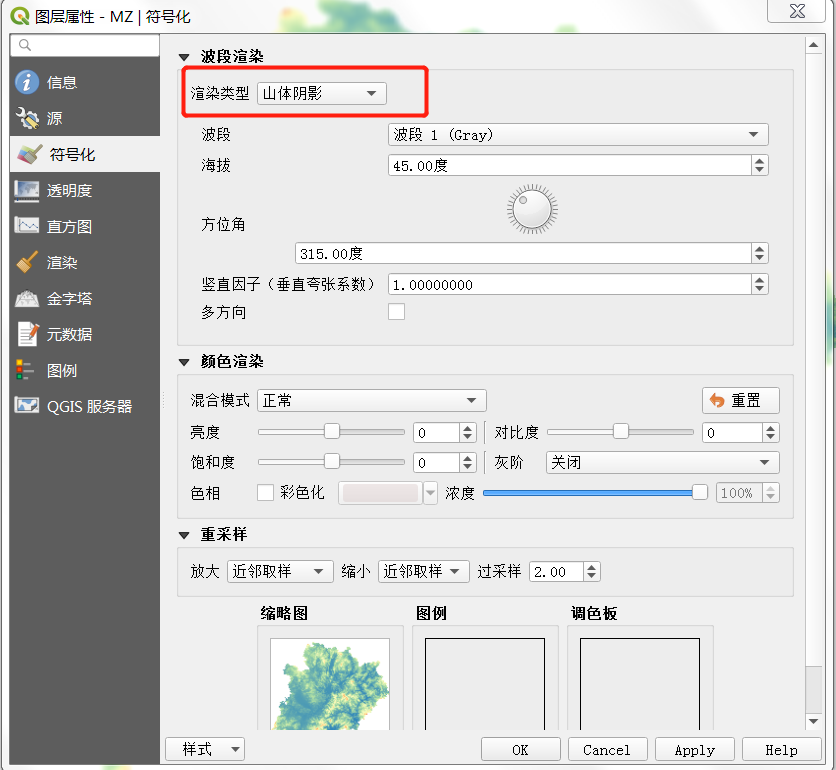Select the 透明度 transparency icon
Screen dimensions: 836x770
click(x=27, y=190)
